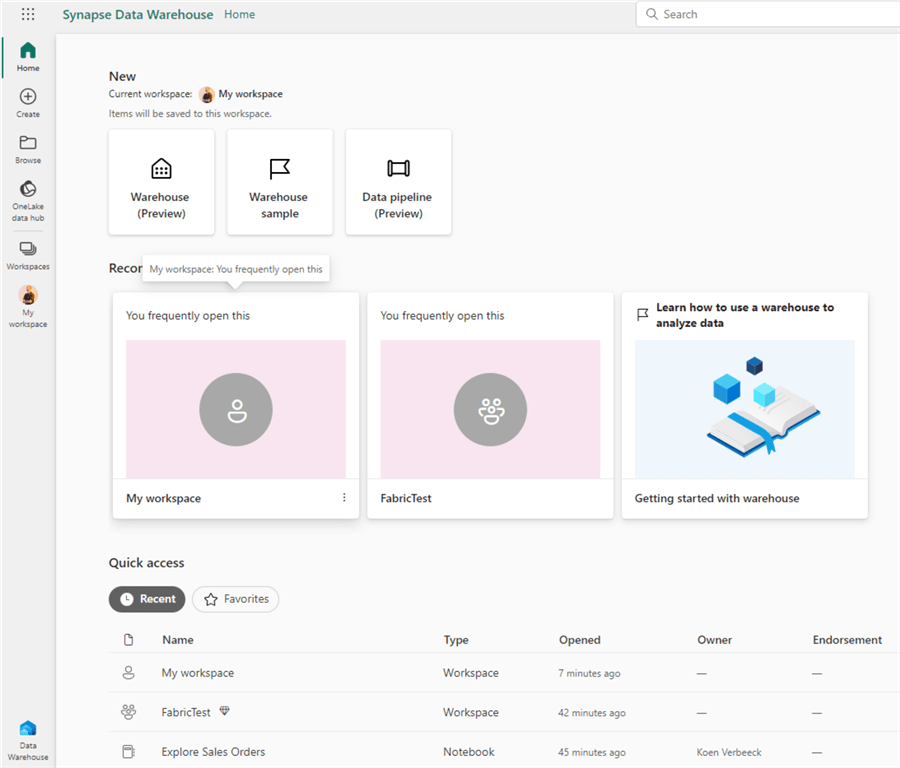This screenshot has width=900, height=768.
Task: Click the person icon in My workspace row
Action: point(129,673)
